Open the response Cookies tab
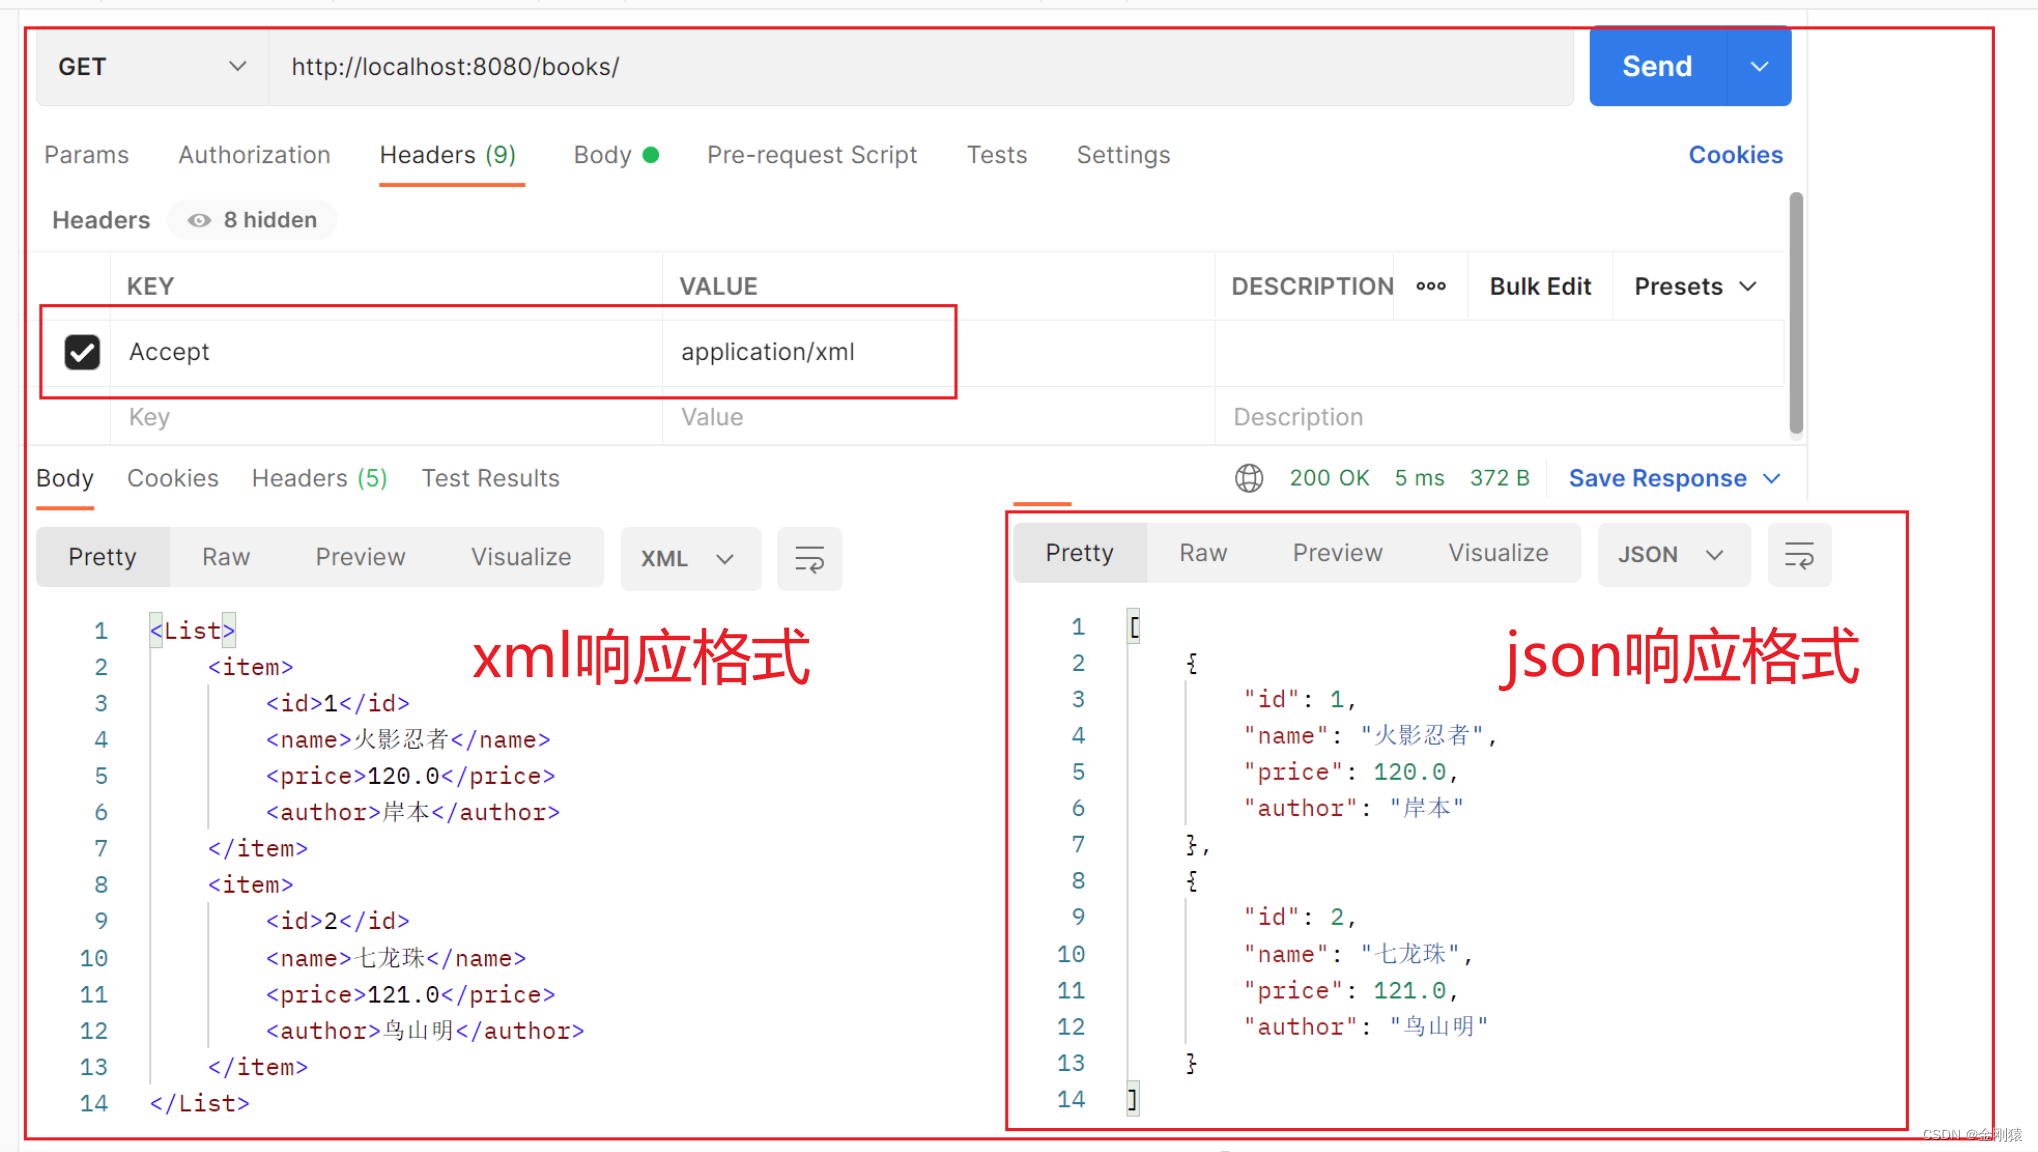 pyautogui.click(x=172, y=478)
